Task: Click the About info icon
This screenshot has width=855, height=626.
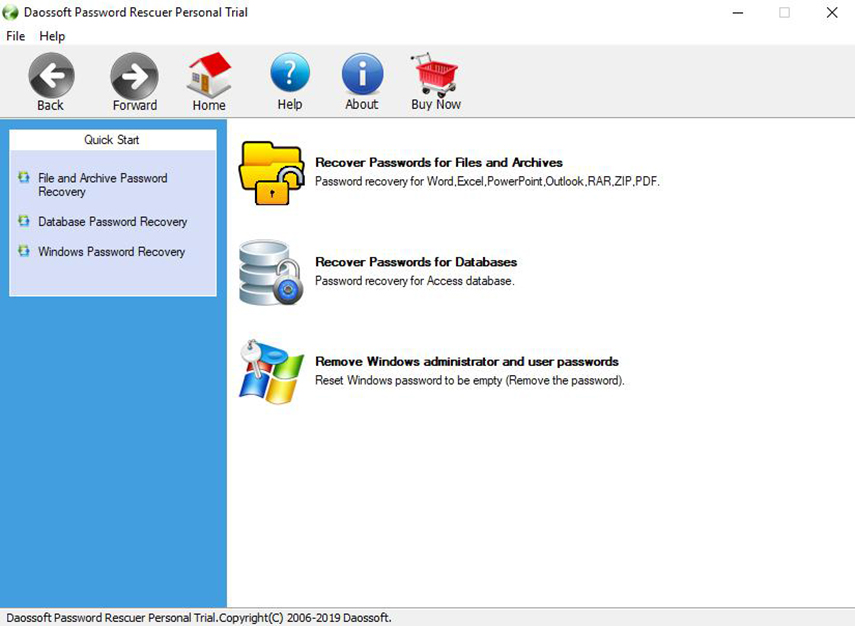Action: click(x=361, y=75)
